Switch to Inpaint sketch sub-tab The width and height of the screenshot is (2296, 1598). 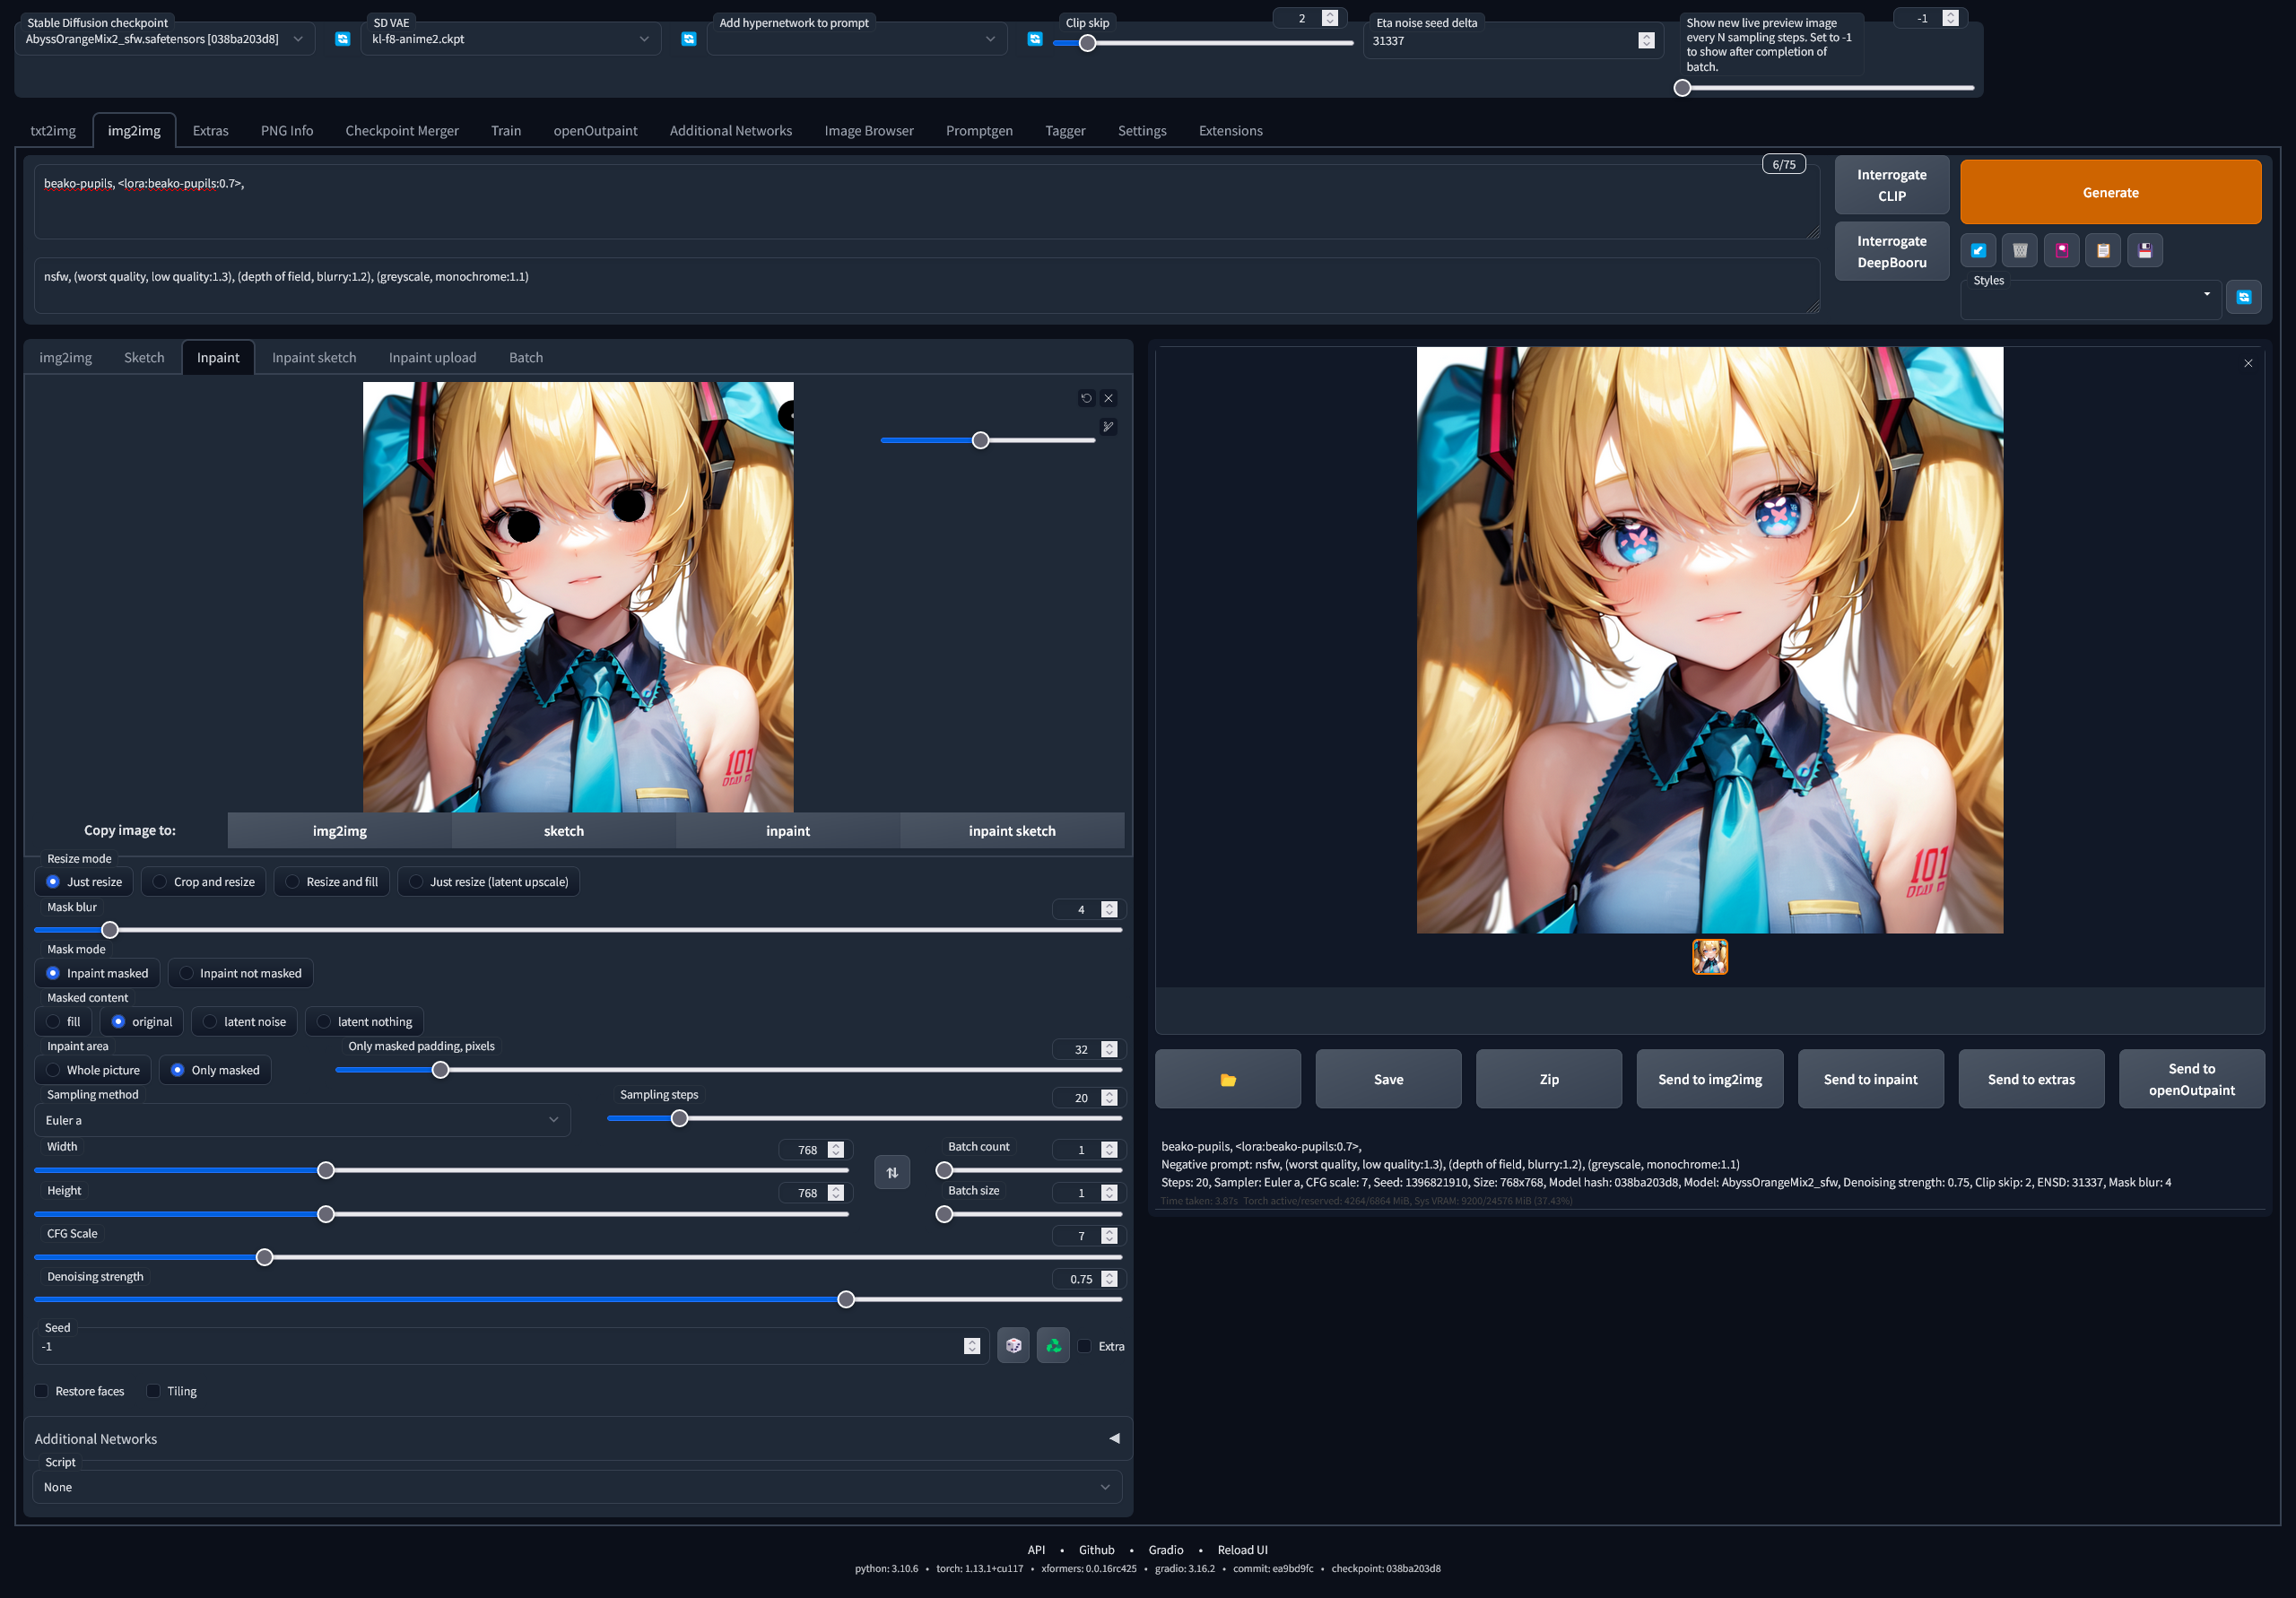(x=314, y=358)
